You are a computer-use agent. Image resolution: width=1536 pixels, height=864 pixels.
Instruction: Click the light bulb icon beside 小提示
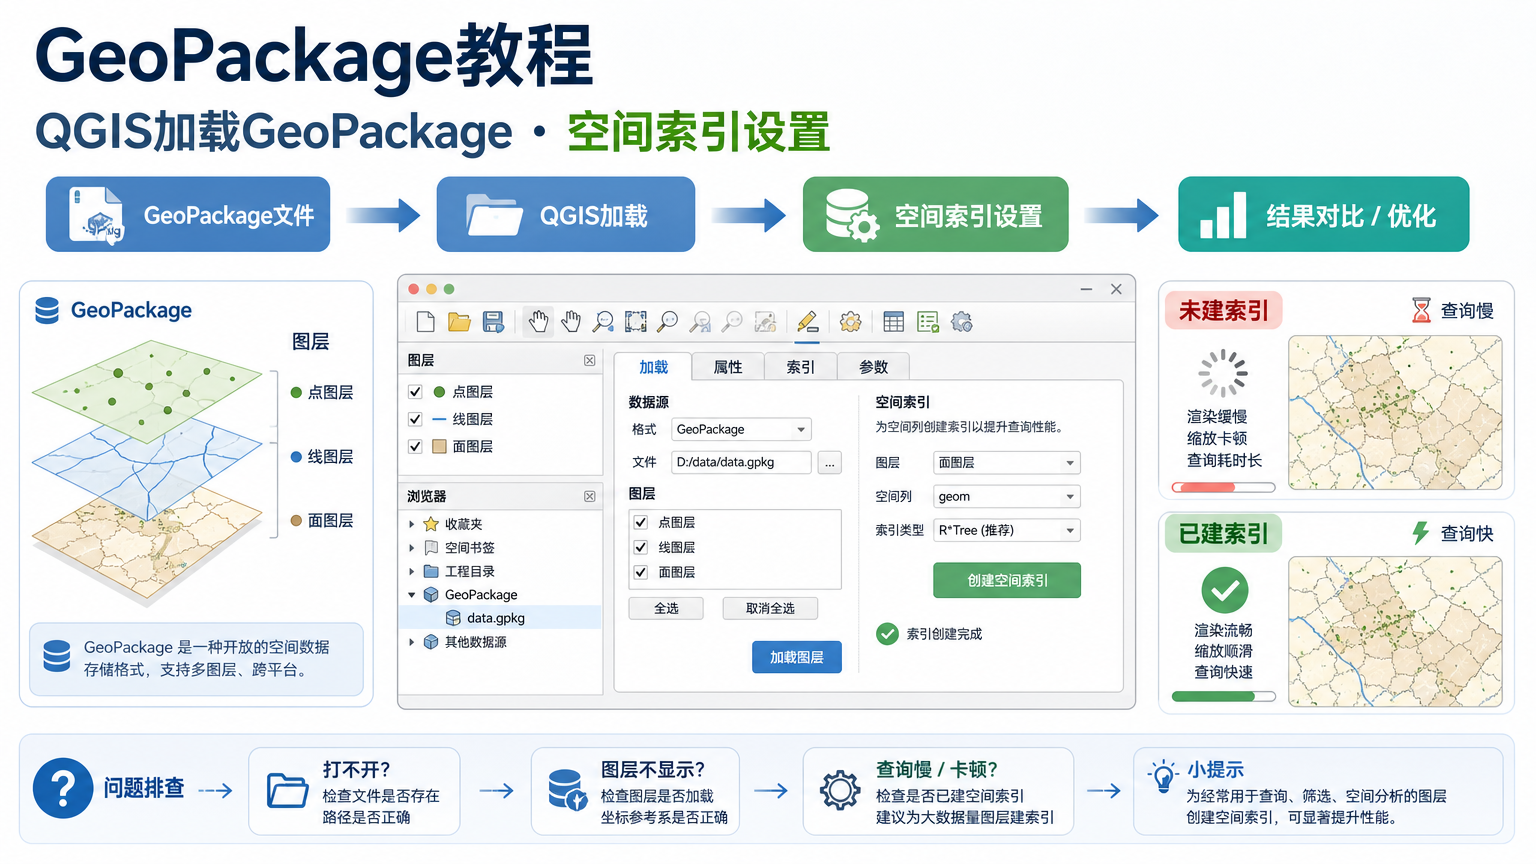1163,776
